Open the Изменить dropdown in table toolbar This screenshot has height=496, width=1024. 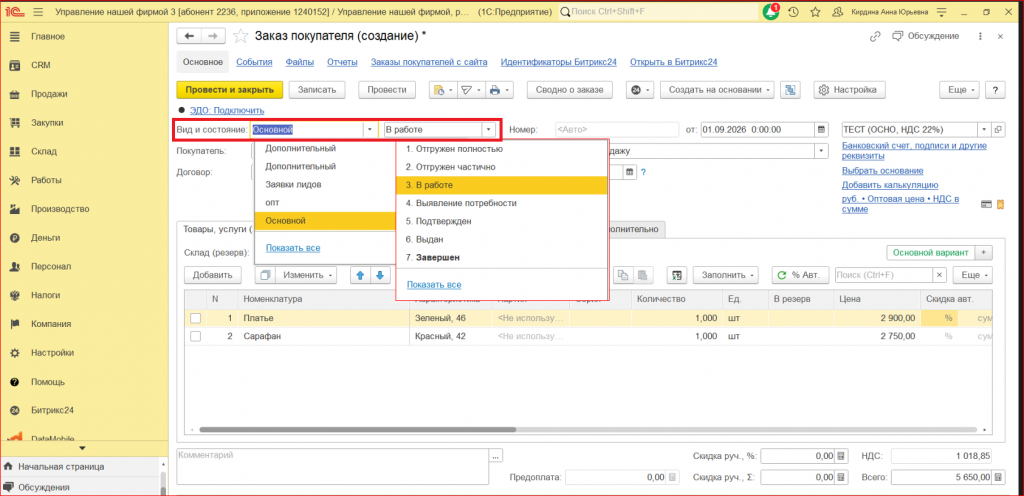304,275
